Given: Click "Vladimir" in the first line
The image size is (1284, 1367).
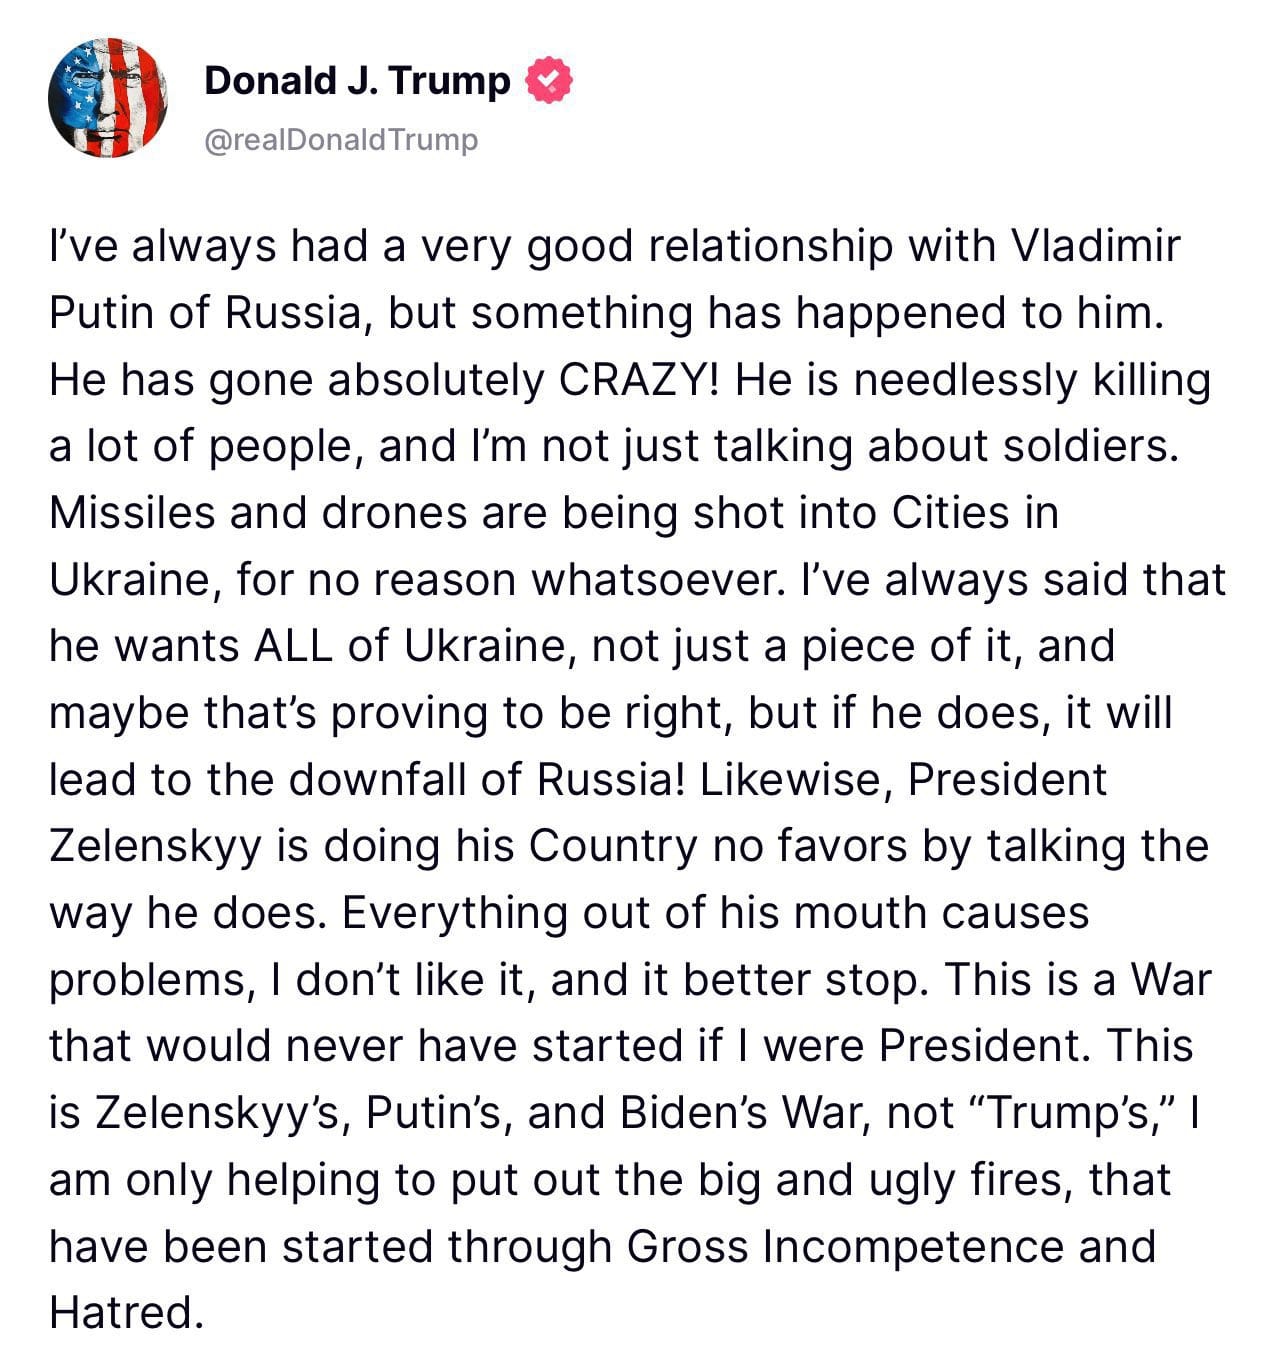Looking at the screenshot, I should pos(1096,246).
